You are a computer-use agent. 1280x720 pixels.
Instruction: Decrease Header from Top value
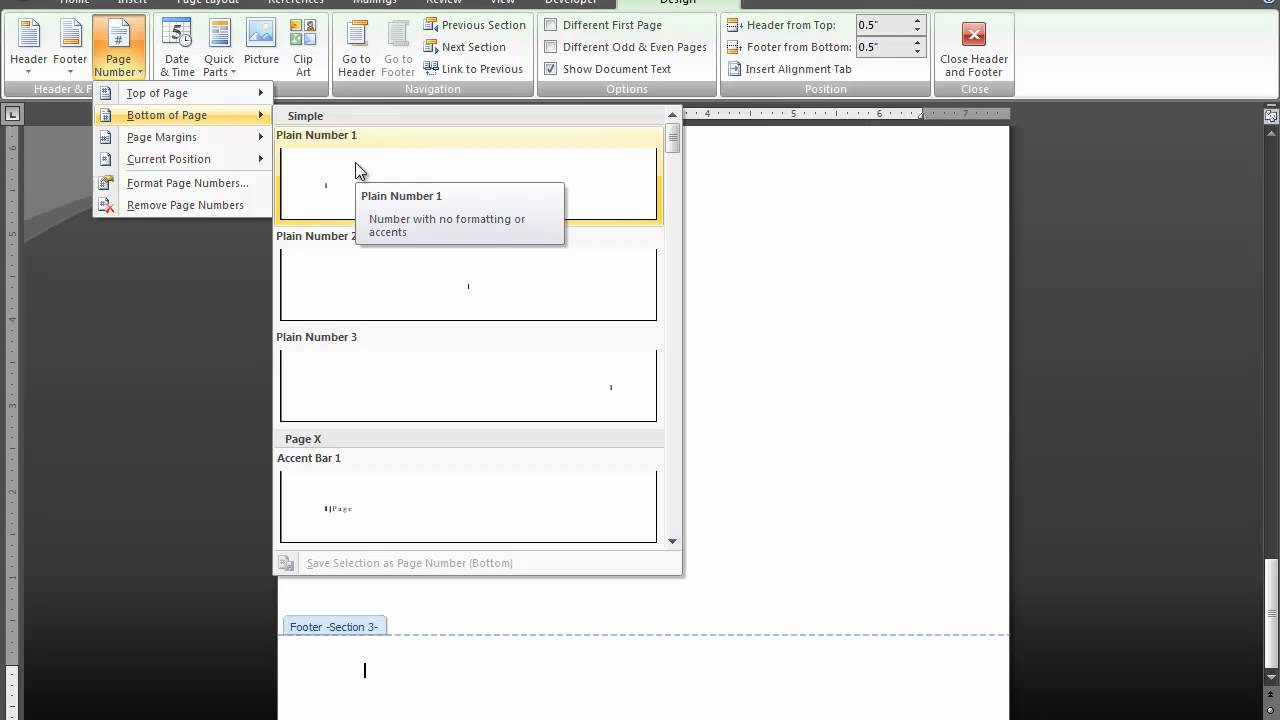[917, 29]
